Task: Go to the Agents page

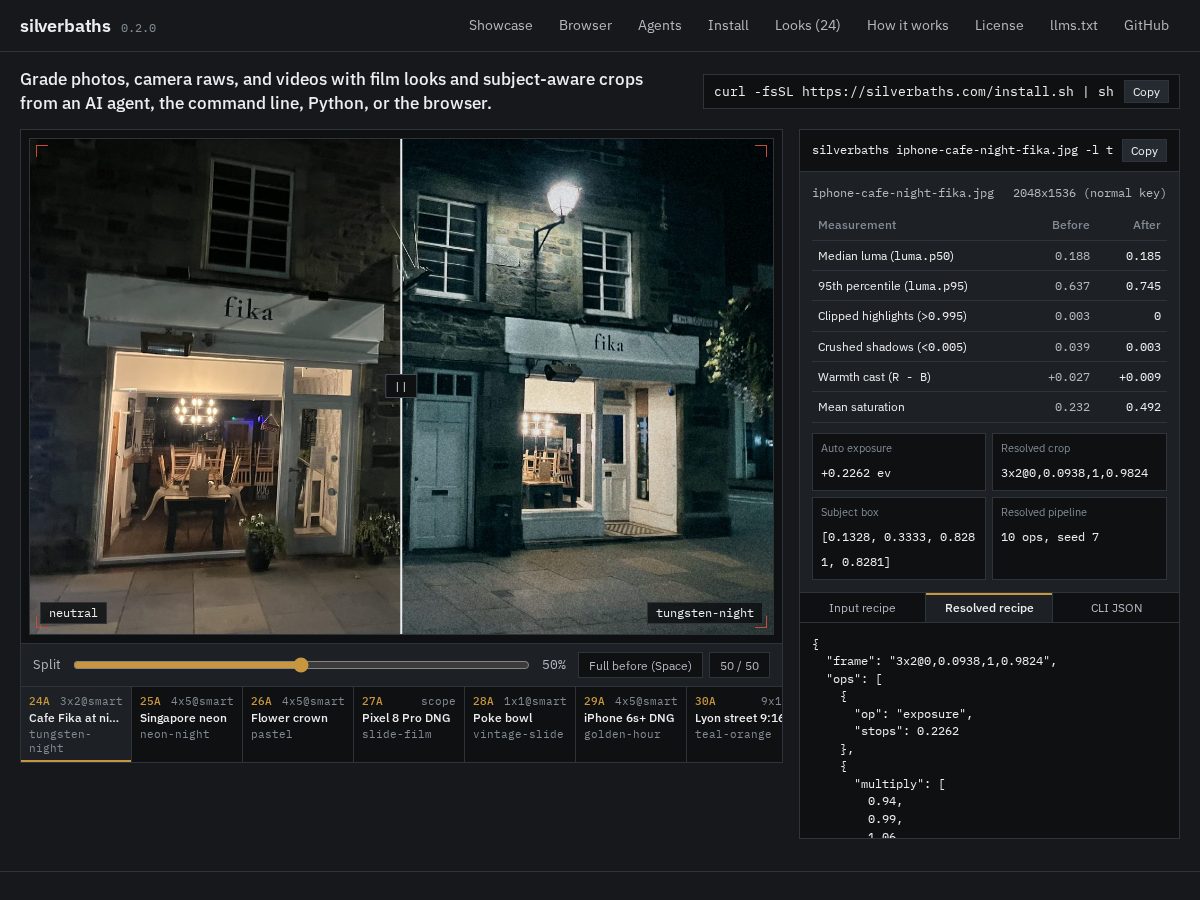Action: click(660, 25)
